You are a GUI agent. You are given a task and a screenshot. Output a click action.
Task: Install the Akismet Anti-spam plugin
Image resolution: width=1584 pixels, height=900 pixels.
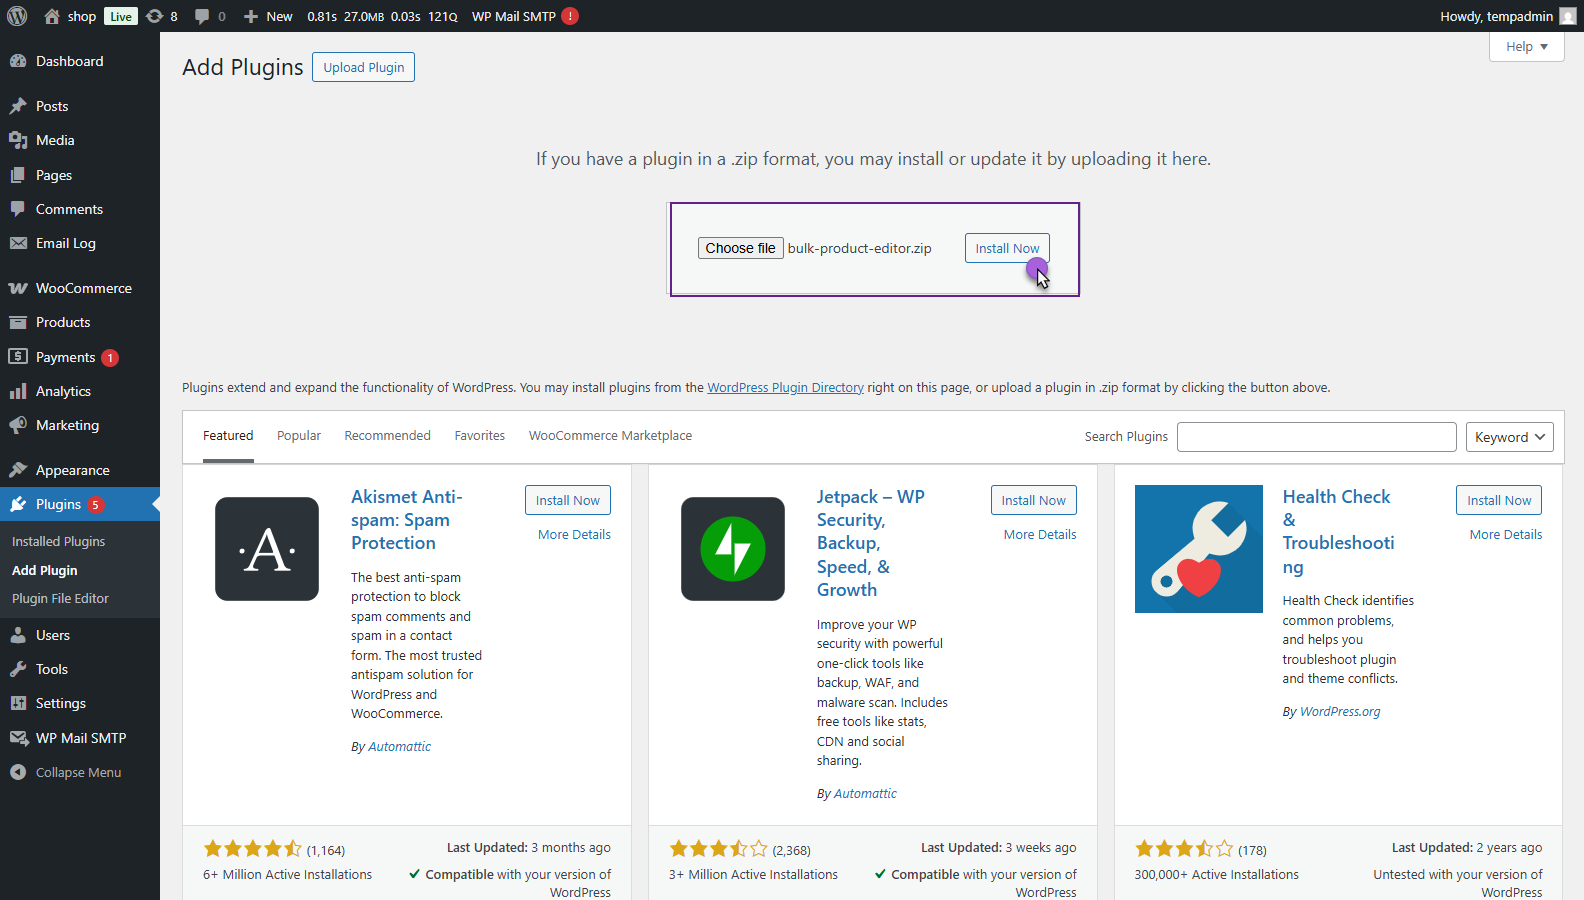click(567, 500)
